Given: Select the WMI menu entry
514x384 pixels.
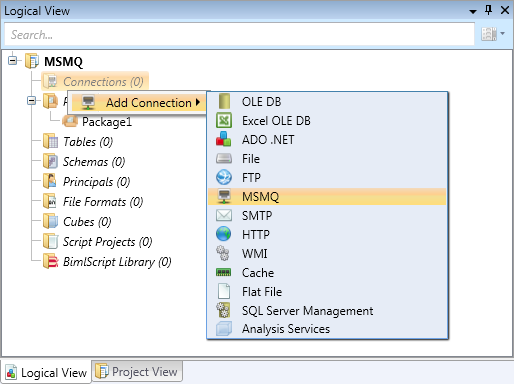Looking at the screenshot, I should click(x=327, y=253).
